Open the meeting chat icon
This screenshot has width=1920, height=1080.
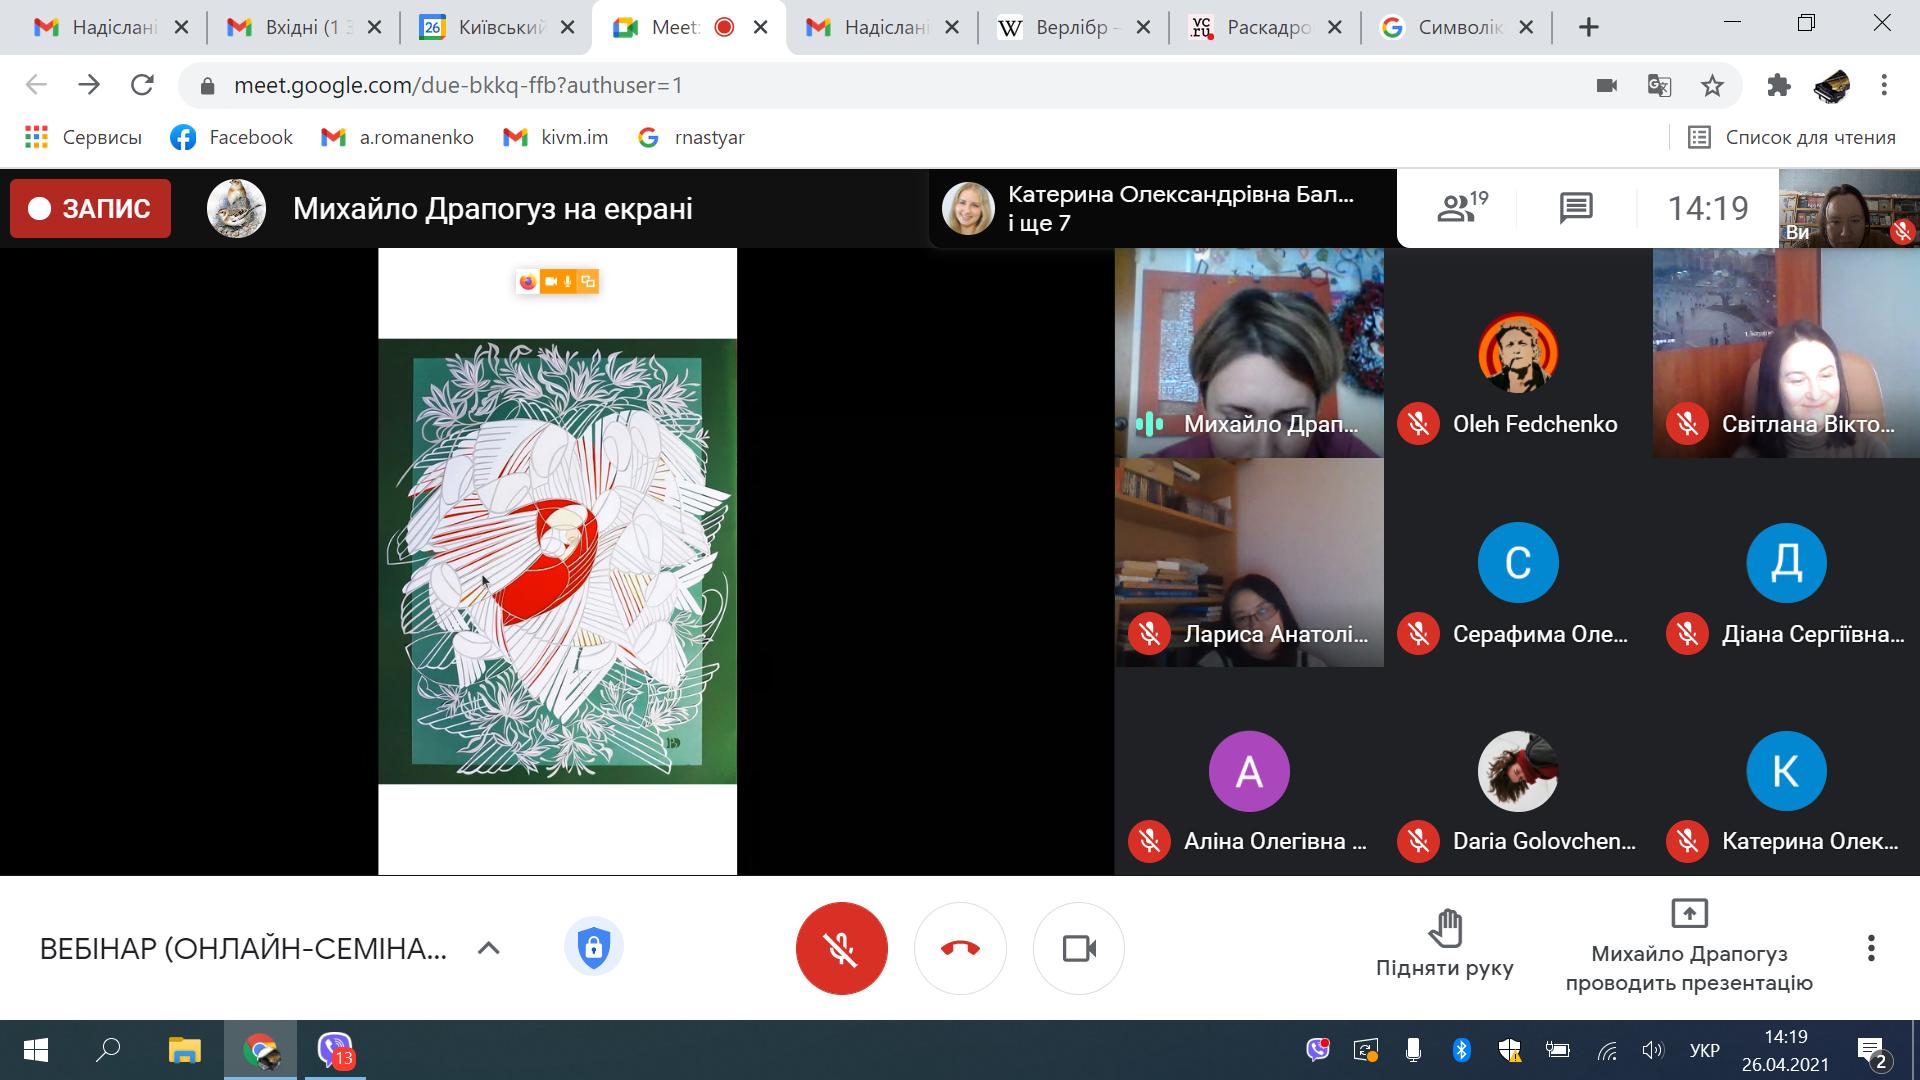click(x=1576, y=208)
